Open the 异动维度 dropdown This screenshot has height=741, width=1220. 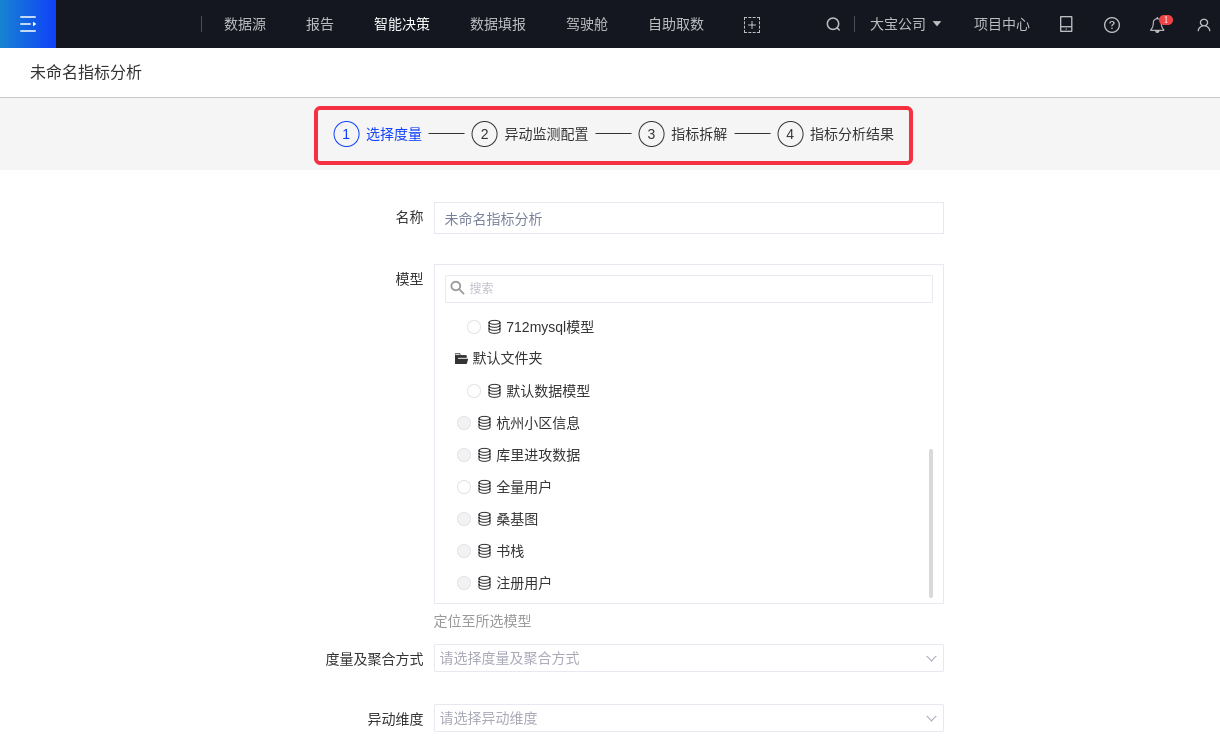[688, 718]
